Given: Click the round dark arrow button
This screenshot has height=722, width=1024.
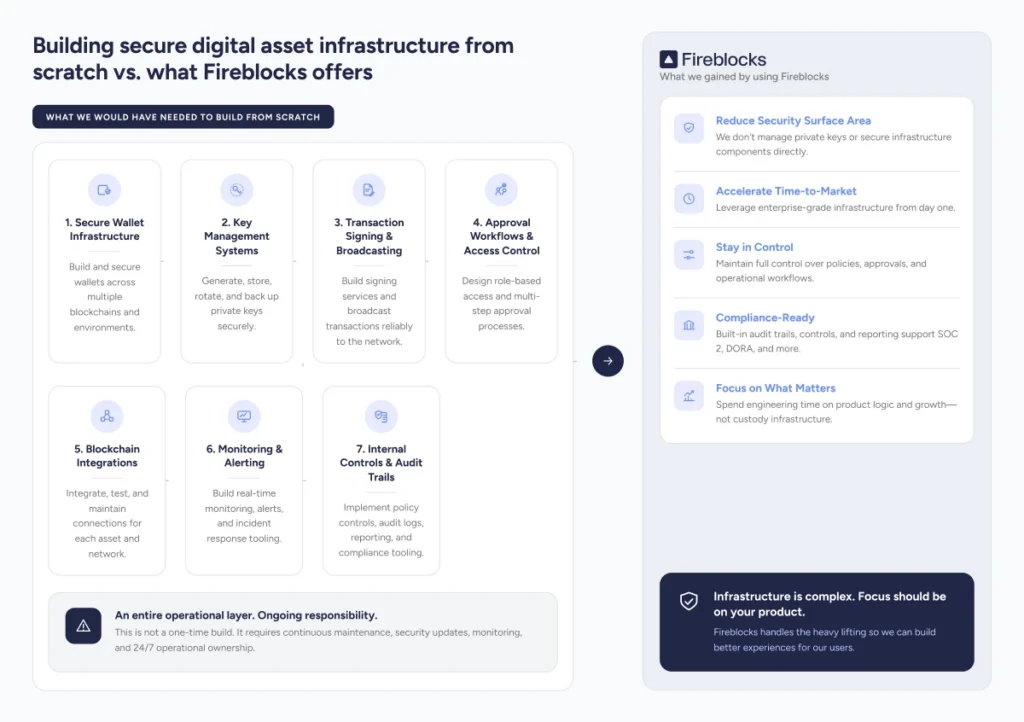Looking at the screenshot, I should [x=608, y=361].
